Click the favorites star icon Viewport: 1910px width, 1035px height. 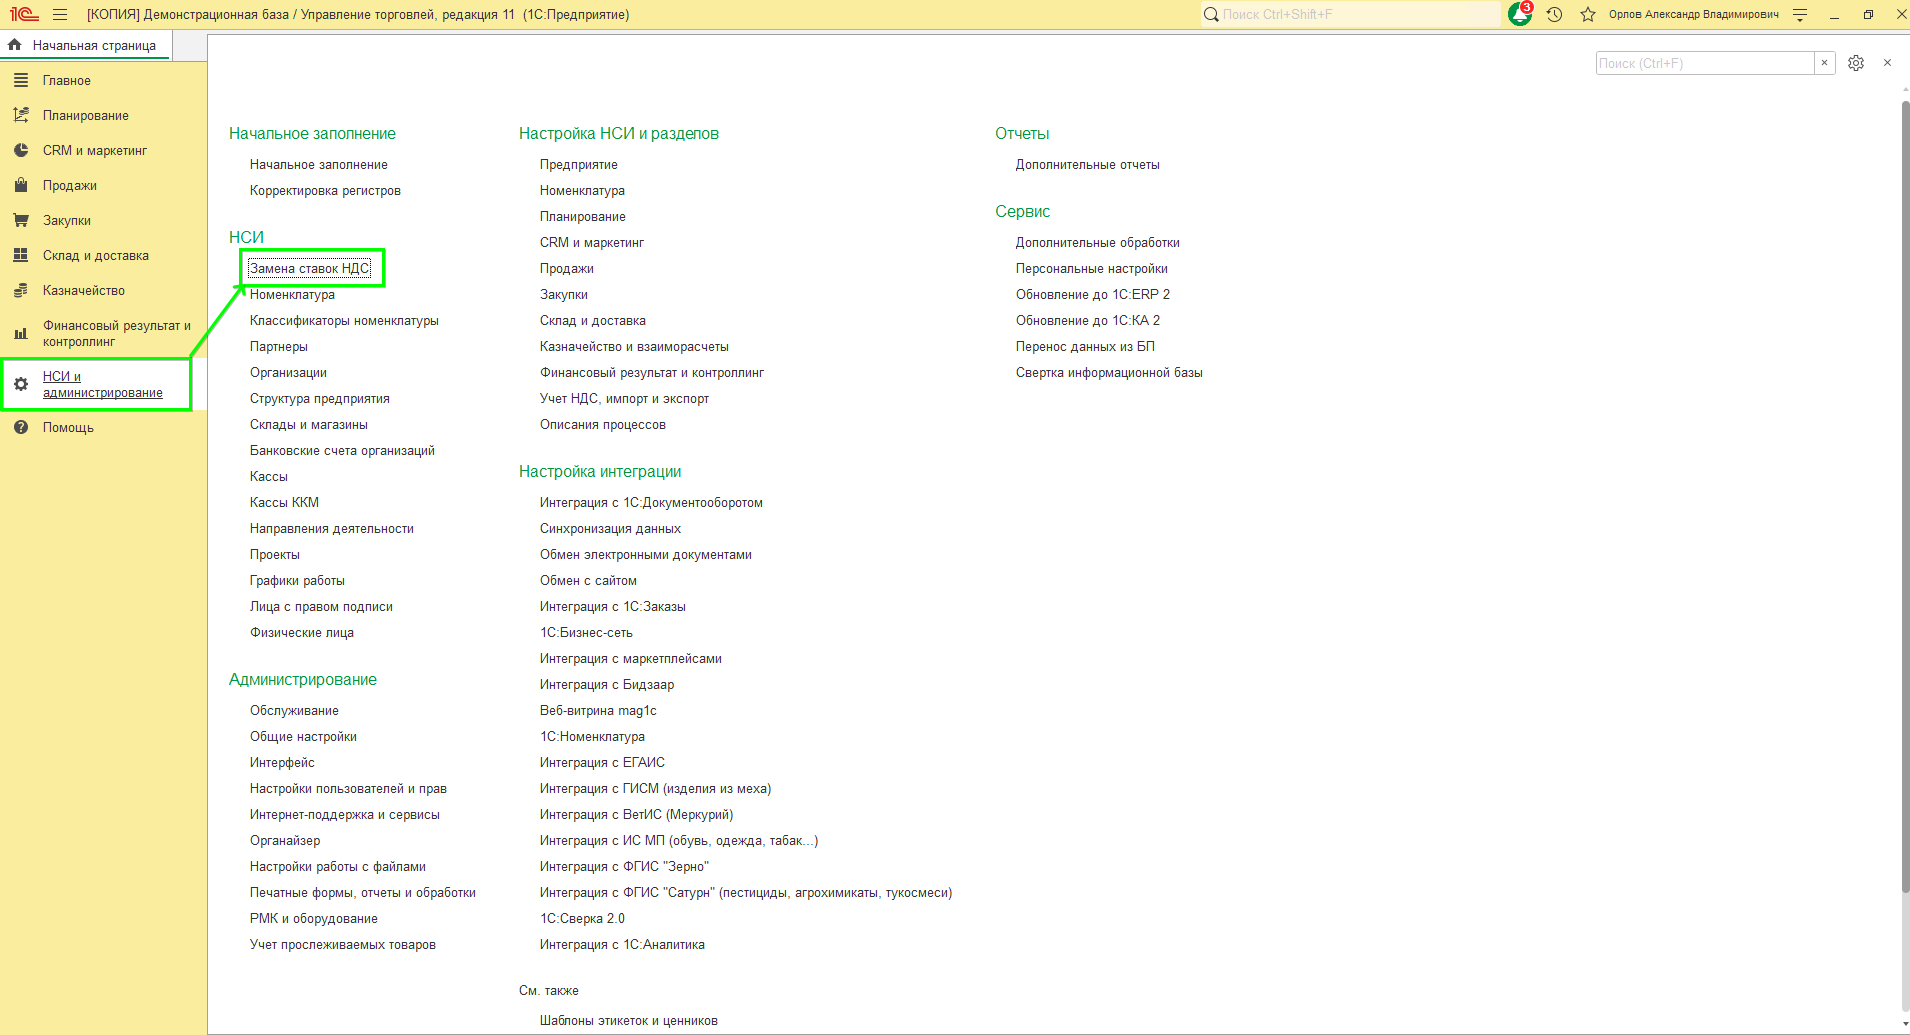click(x=1588, y=14)
